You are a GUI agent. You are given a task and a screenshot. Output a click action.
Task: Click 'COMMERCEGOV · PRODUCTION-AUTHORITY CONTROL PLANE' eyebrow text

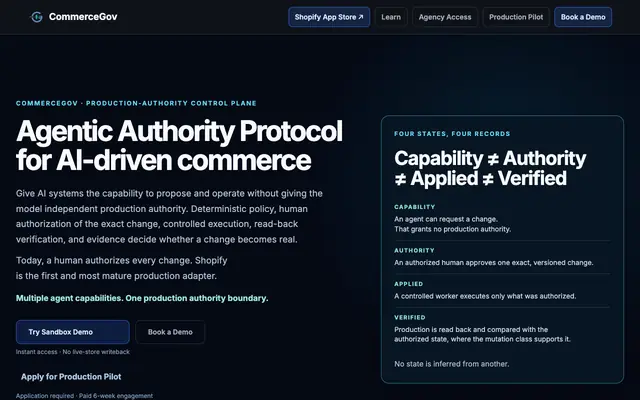(136, 103)
